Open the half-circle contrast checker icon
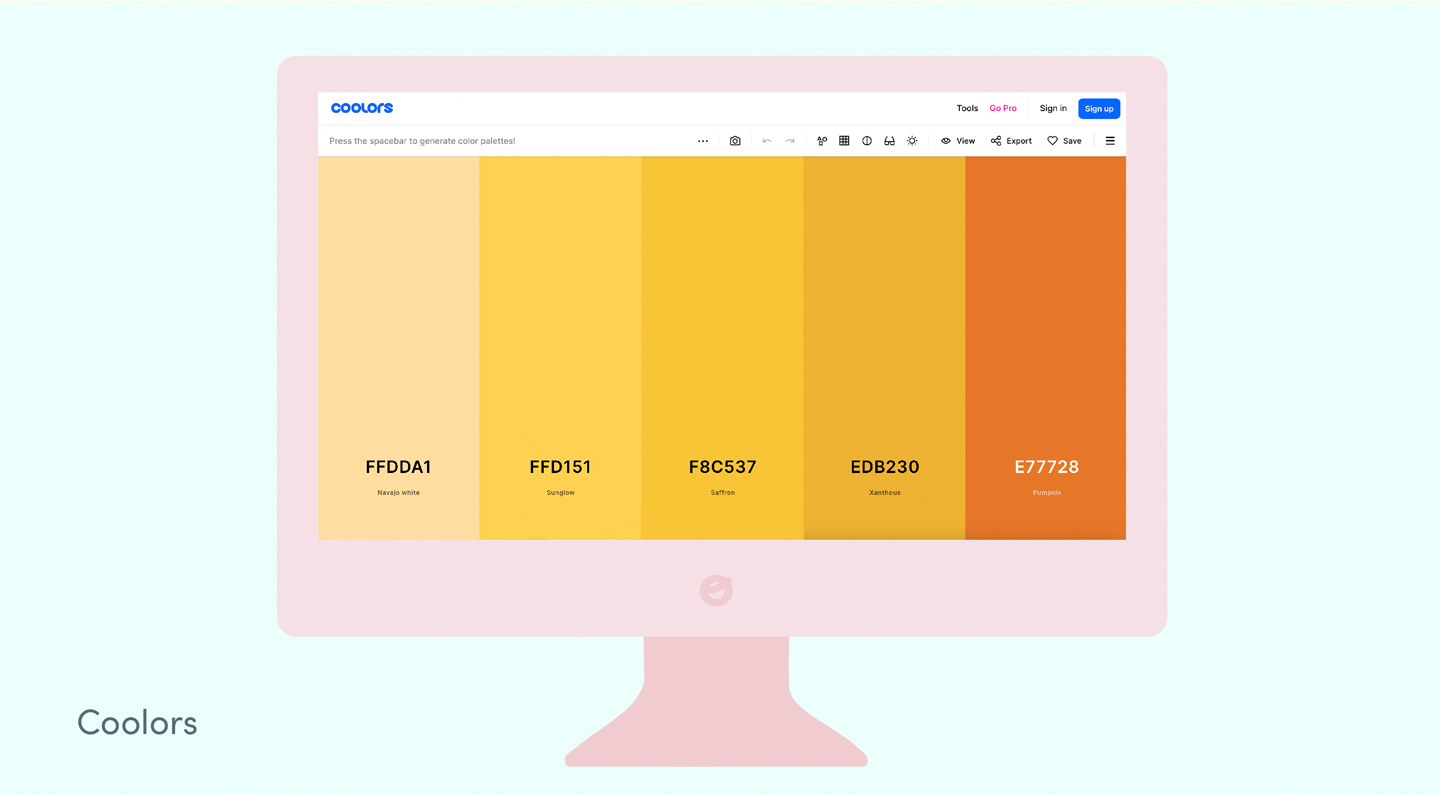This screenshot has height=795, width=1440. tap(867, 141)
